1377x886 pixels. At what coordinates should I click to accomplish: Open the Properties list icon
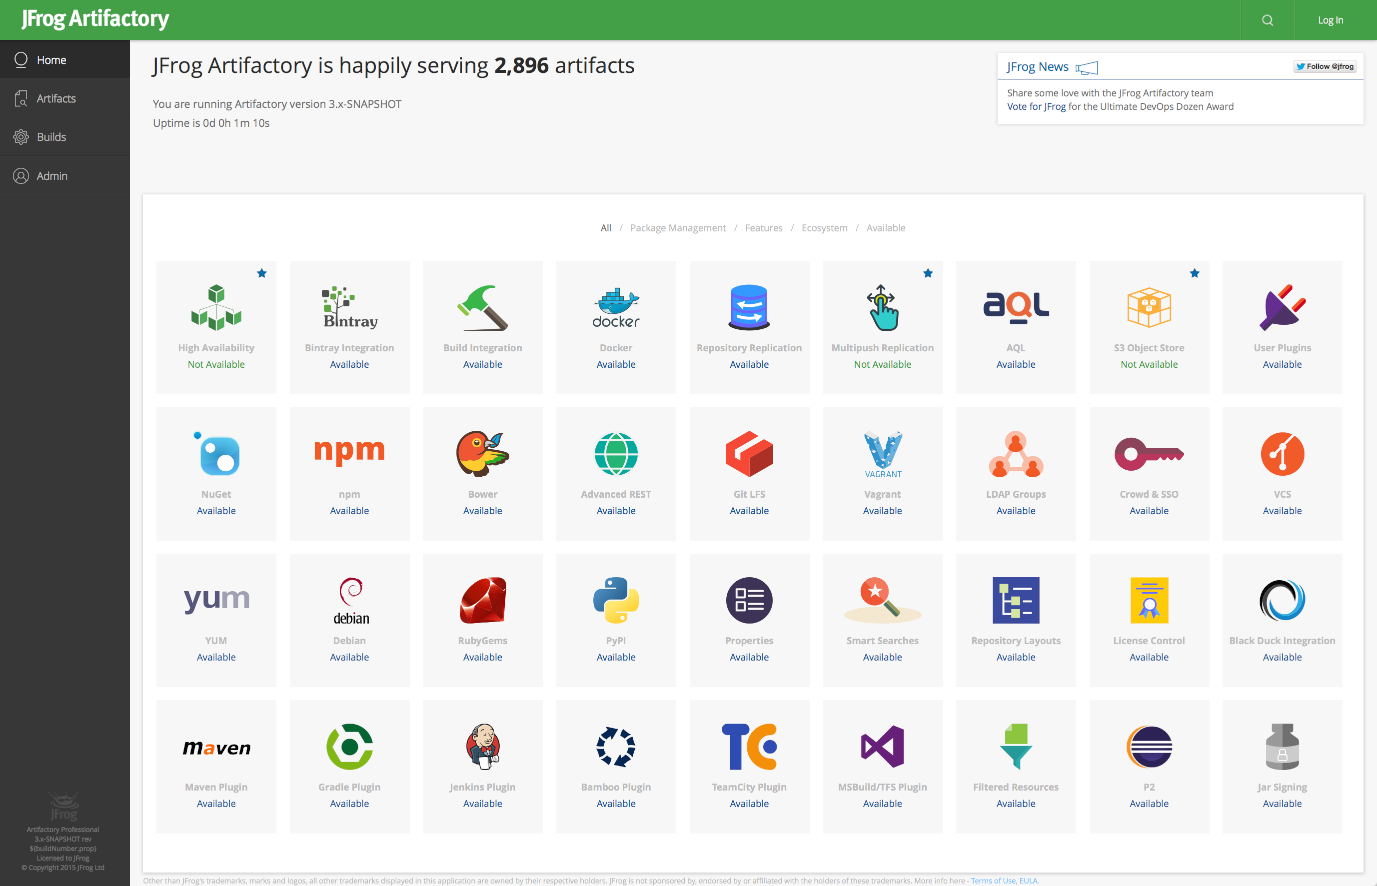click(x=749, y=600)
